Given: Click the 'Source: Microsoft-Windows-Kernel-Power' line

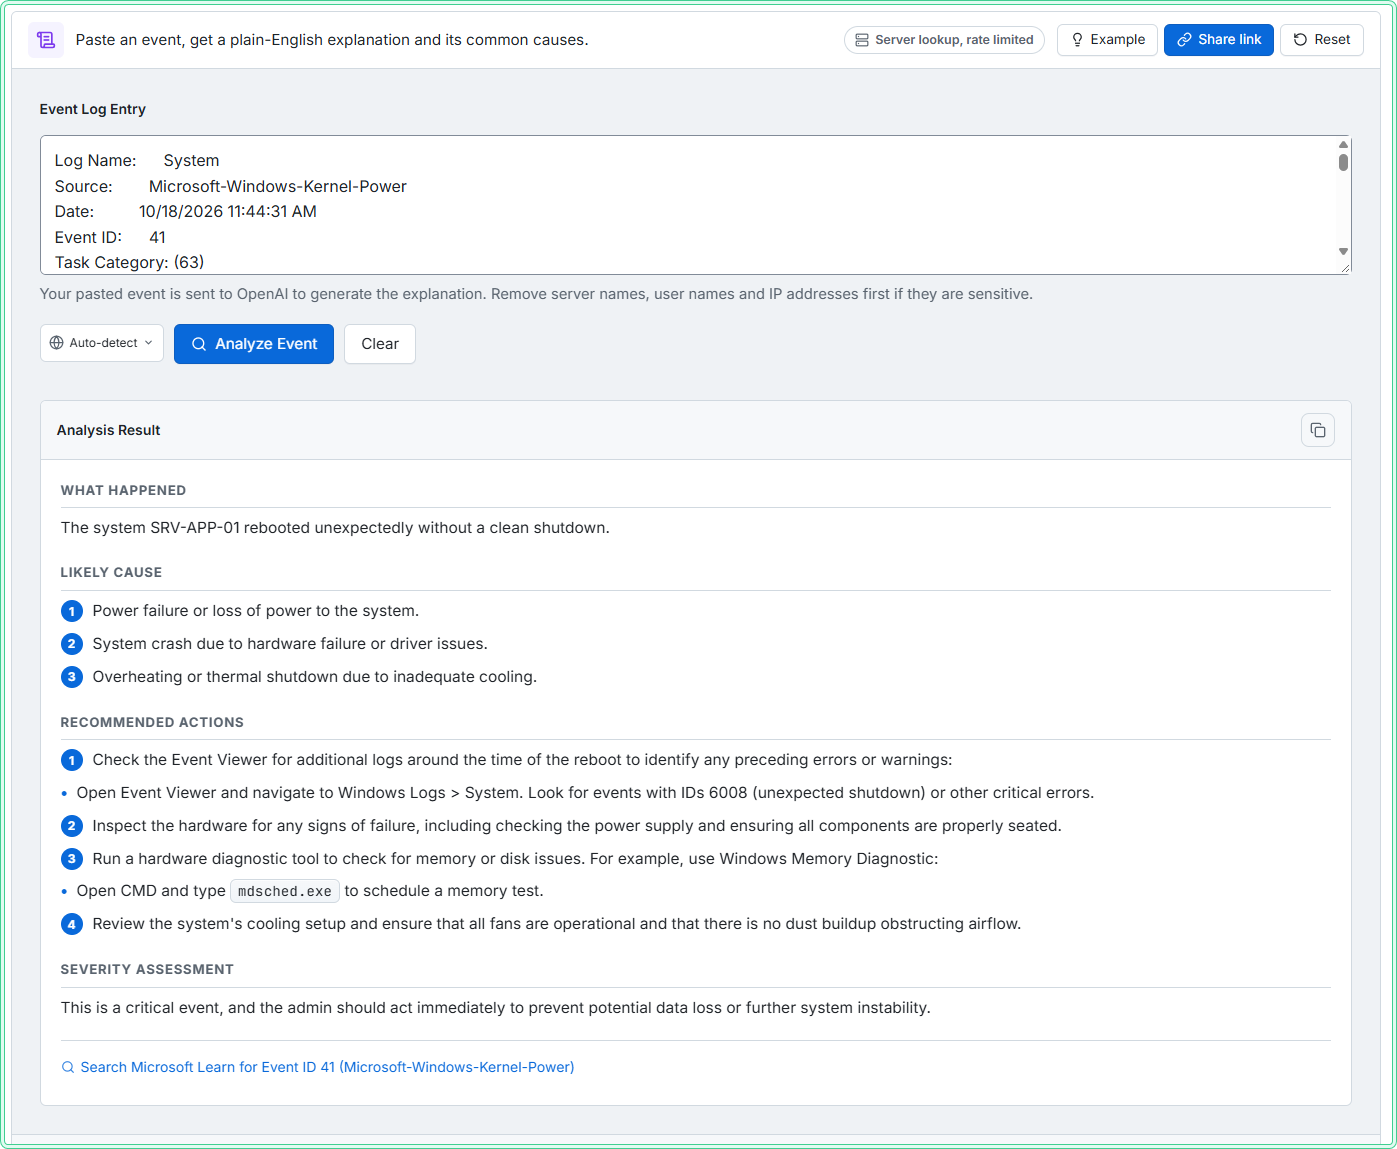Looking at the screenshot, I should (x=231, y=186).
